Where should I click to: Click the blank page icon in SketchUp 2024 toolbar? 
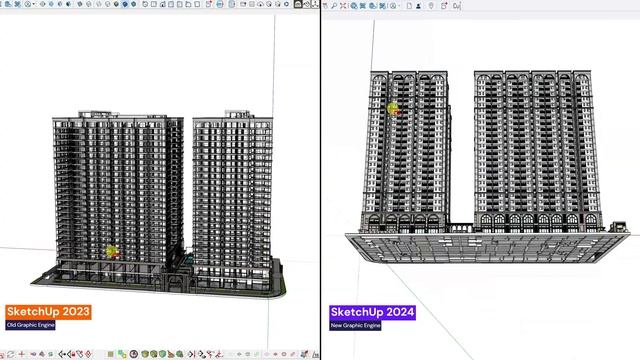click(x=409, y=6)
